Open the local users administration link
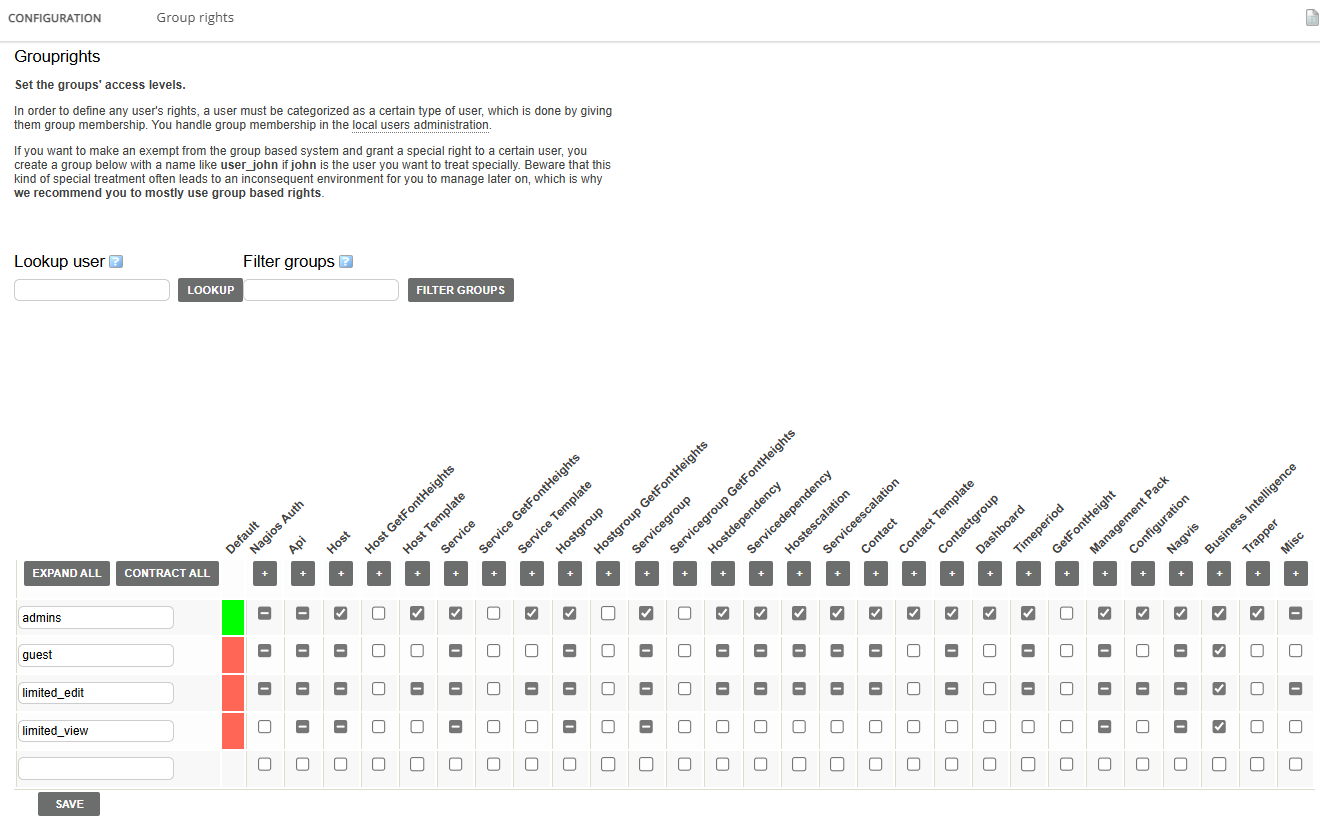 (x=420, y=126)
